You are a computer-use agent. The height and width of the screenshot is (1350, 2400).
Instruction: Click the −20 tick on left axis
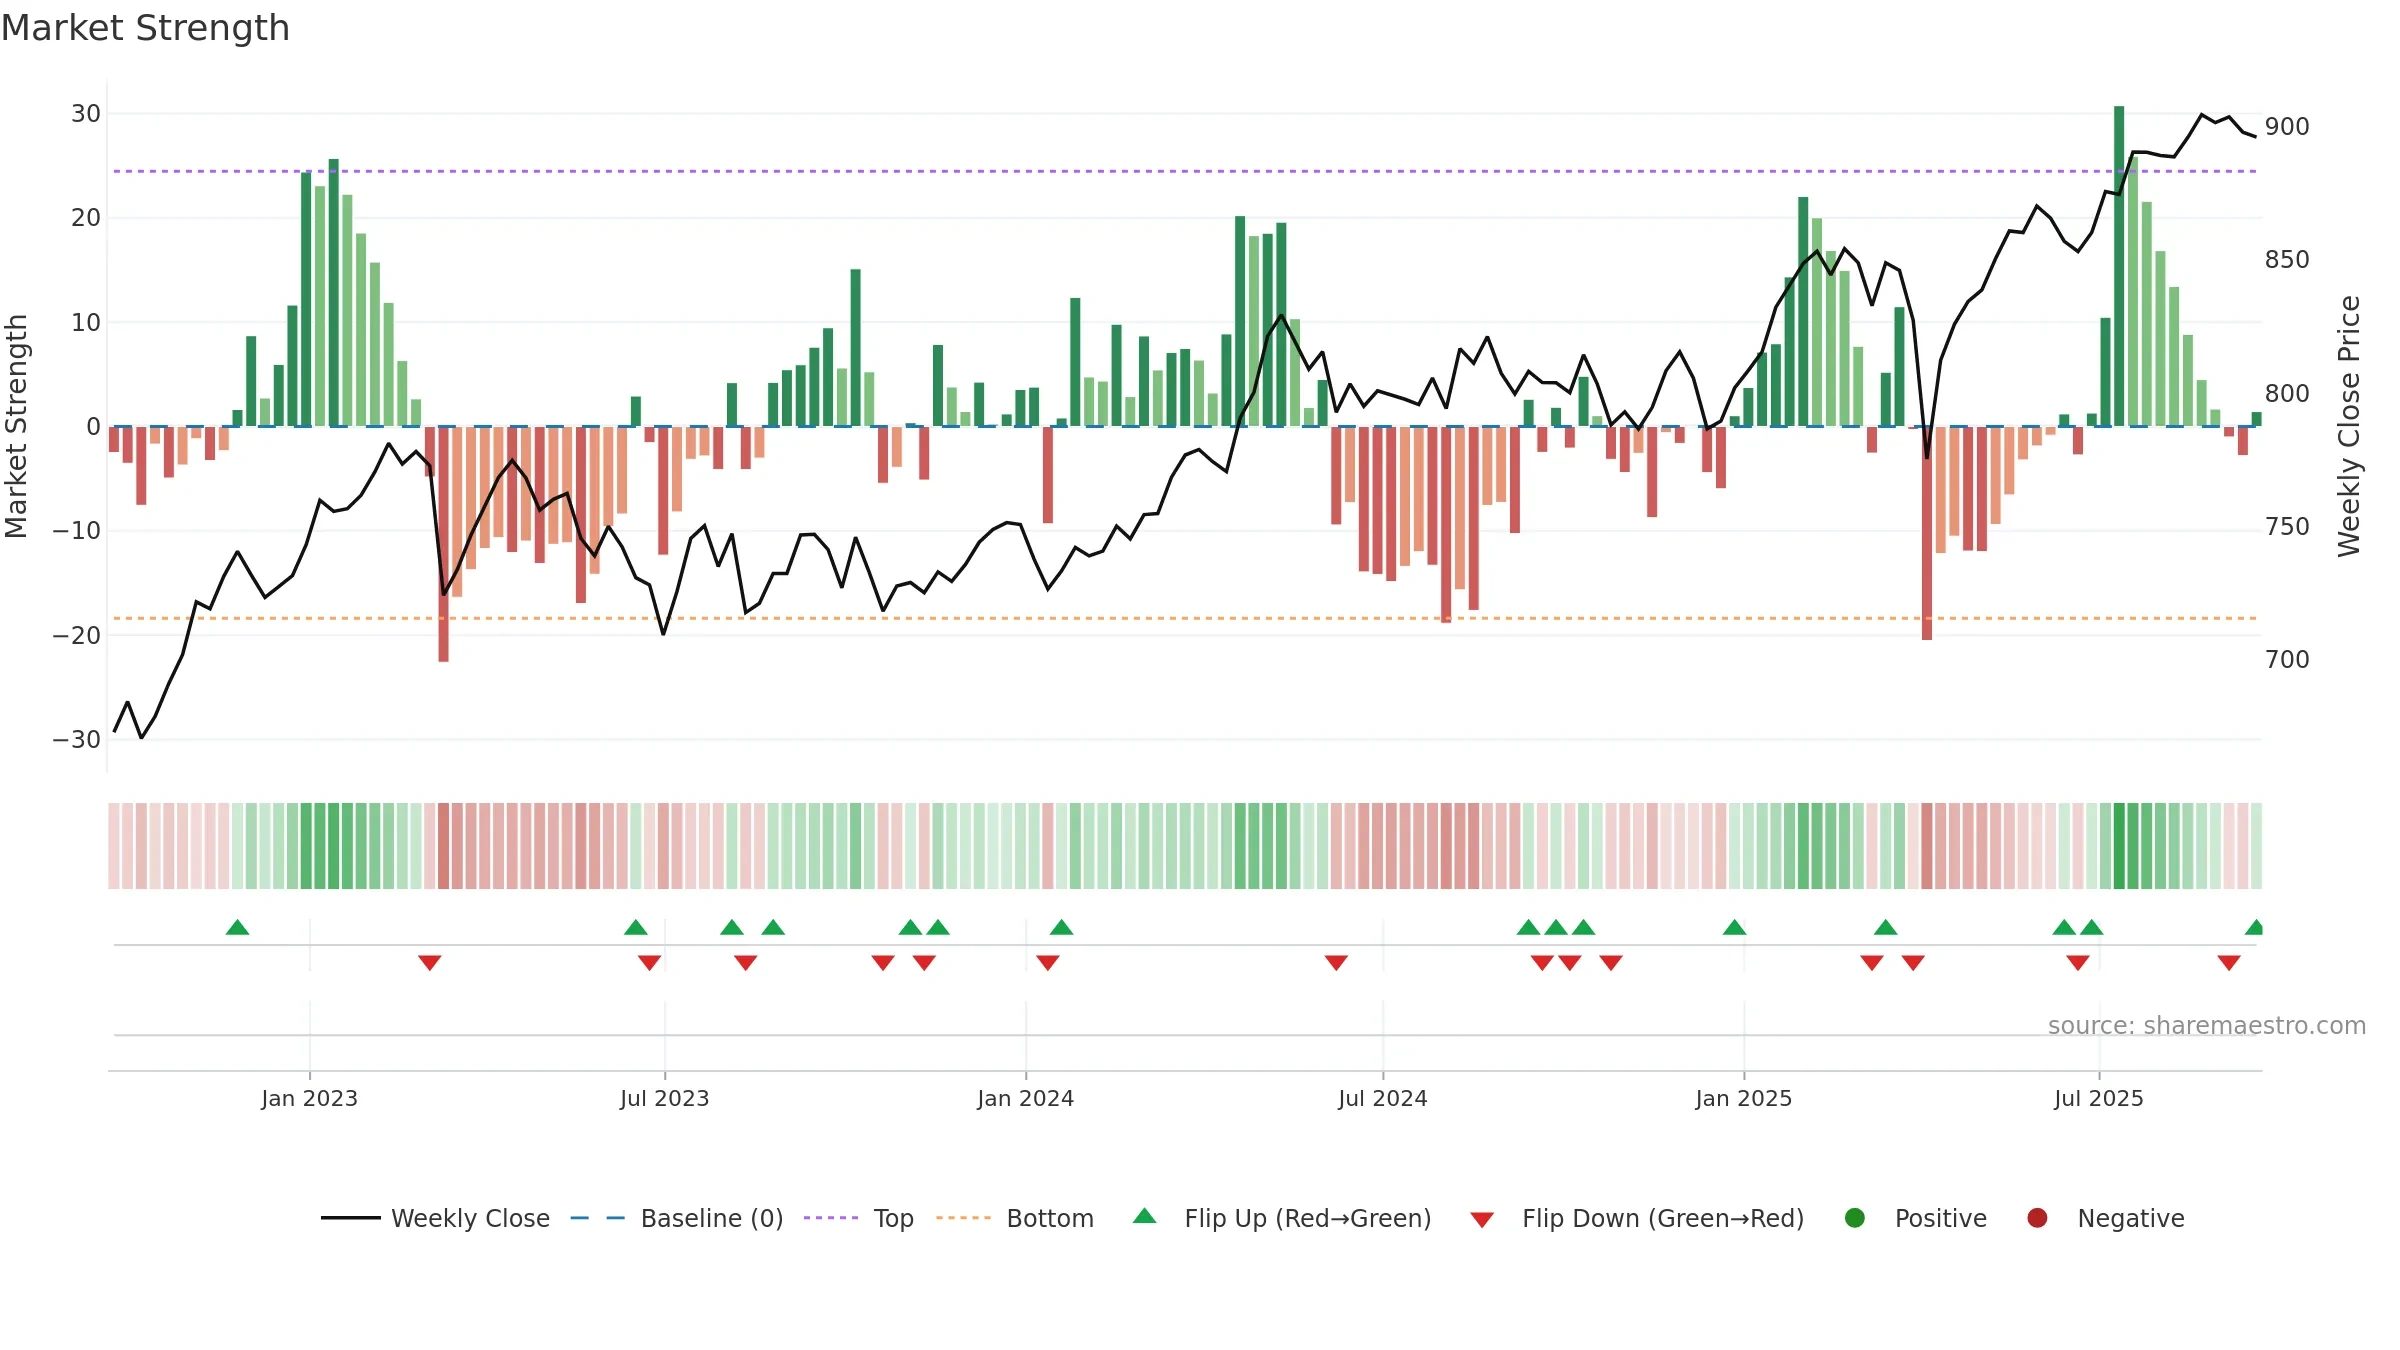(x=77, y=636)
